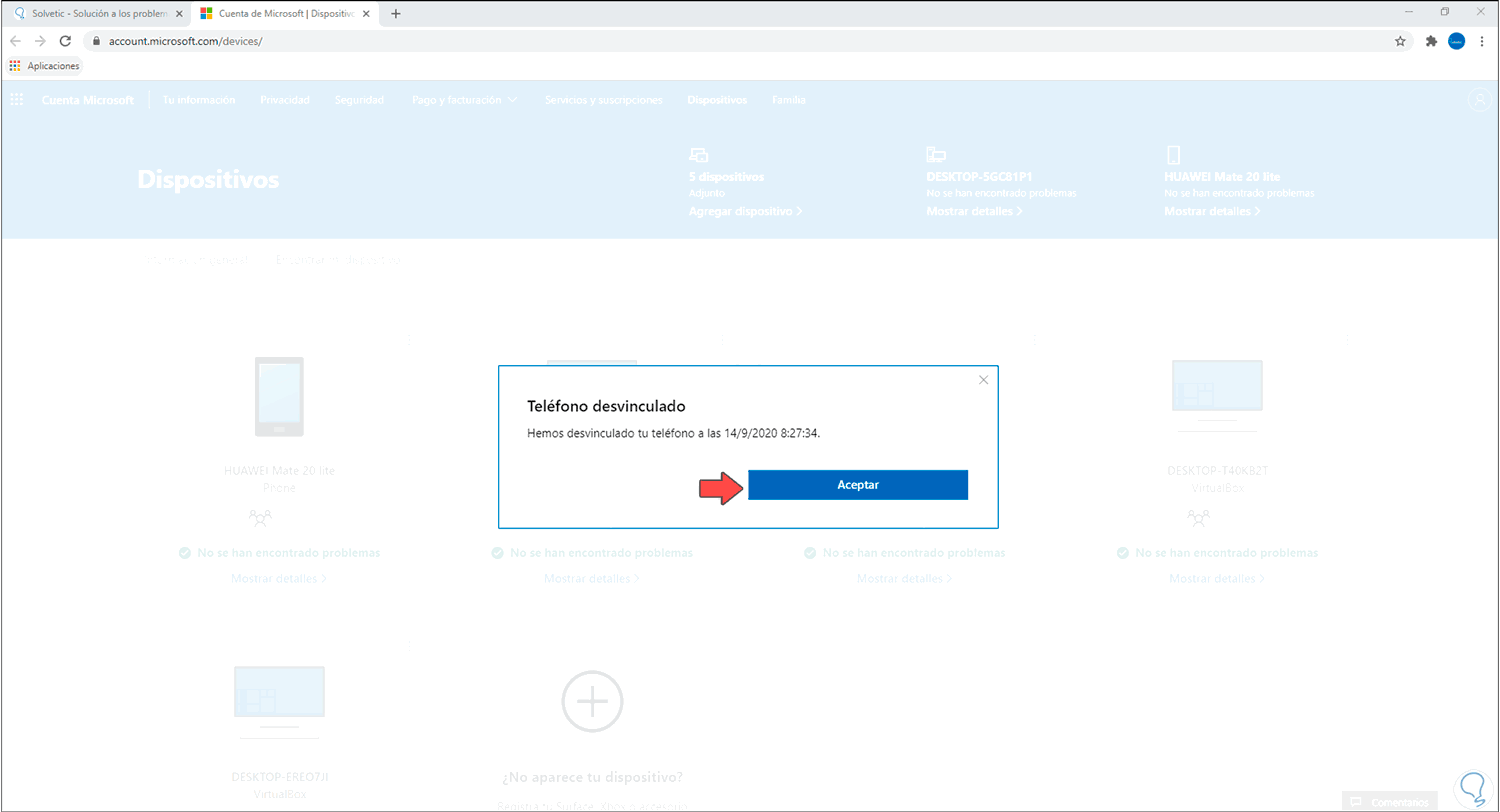Expand the Pago y facturación dropdown
Screen dimensions: 1500x812
(x=464, y=100)
